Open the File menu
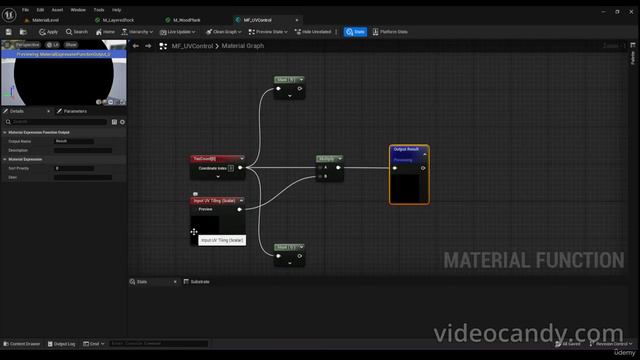Screen dimensions: 640x360 tap(25, 10)
